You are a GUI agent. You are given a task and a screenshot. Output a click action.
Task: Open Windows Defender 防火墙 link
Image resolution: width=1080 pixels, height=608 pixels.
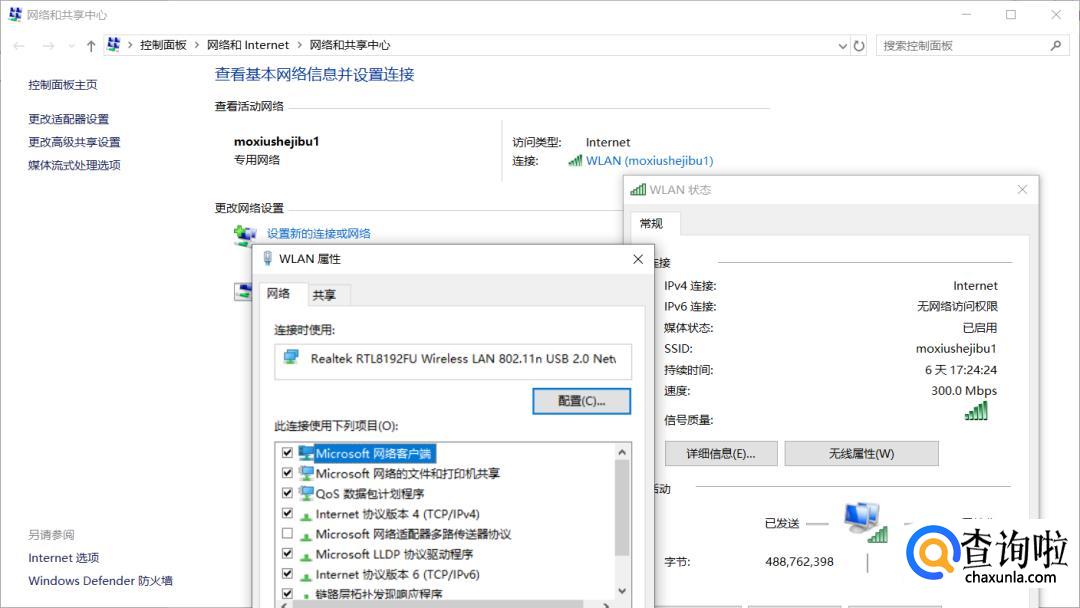tap(101, 580)
